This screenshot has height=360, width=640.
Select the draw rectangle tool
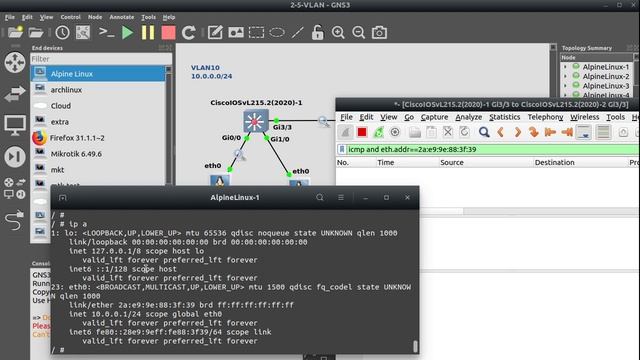(256, 32)
